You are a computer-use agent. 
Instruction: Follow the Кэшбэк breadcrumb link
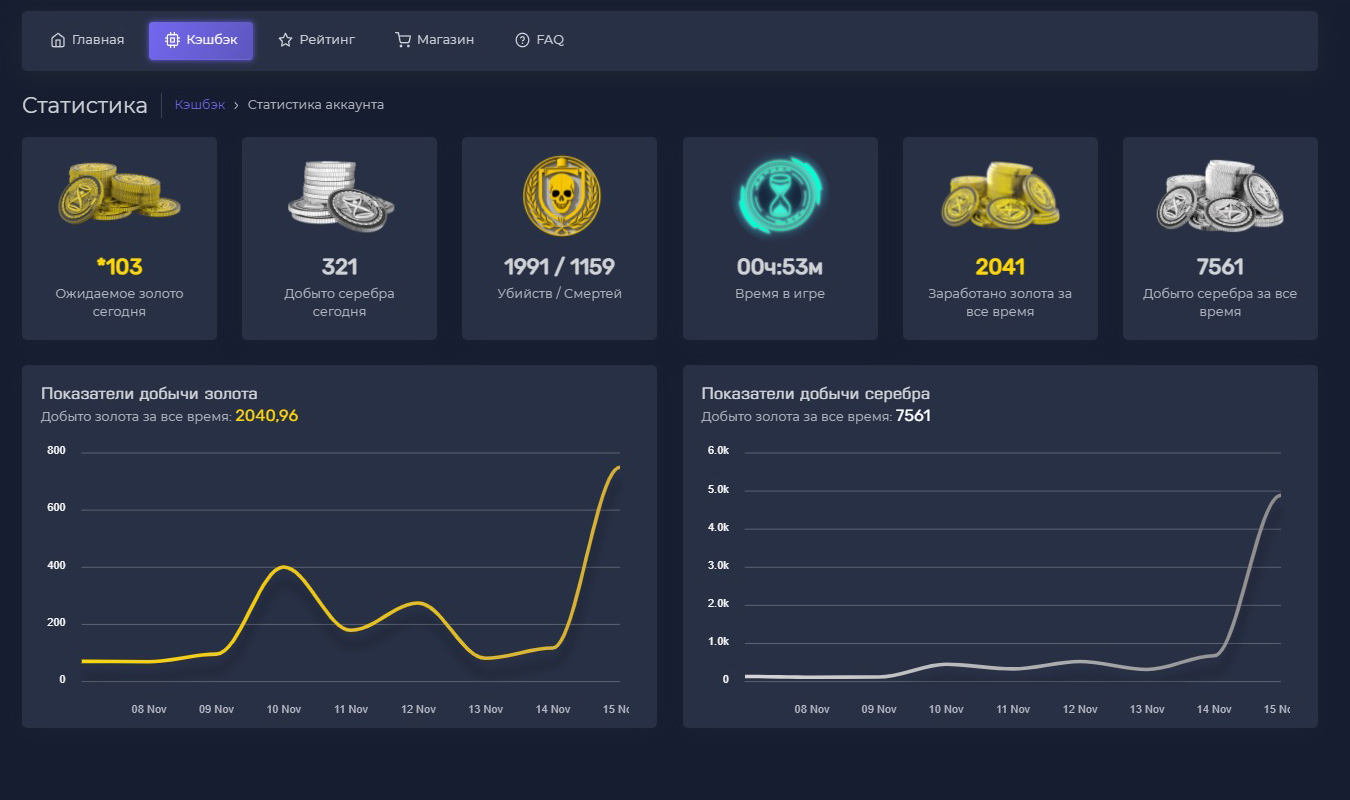coord(200,105)
